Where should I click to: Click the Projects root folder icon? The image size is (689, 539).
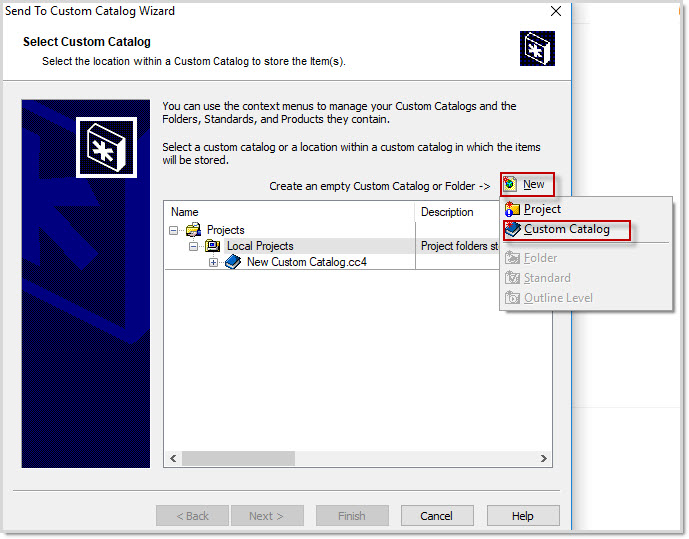tap(193, 230)
